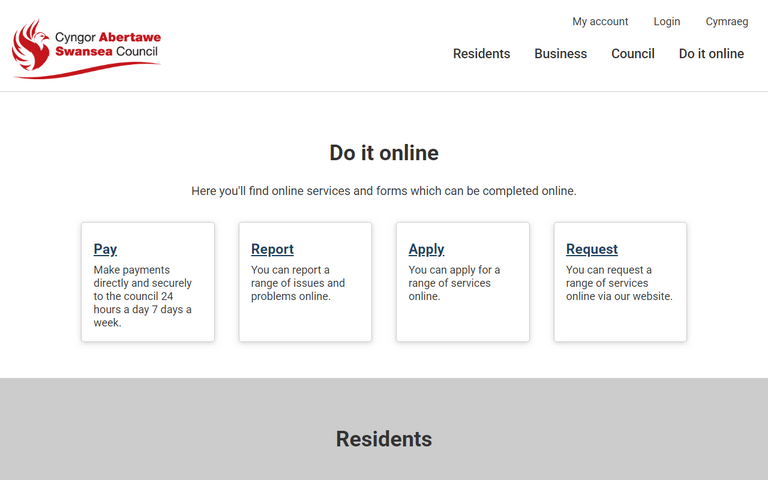Click the Apply link
Viewport: 768px width, 480px height.
[x=426, y=249]
